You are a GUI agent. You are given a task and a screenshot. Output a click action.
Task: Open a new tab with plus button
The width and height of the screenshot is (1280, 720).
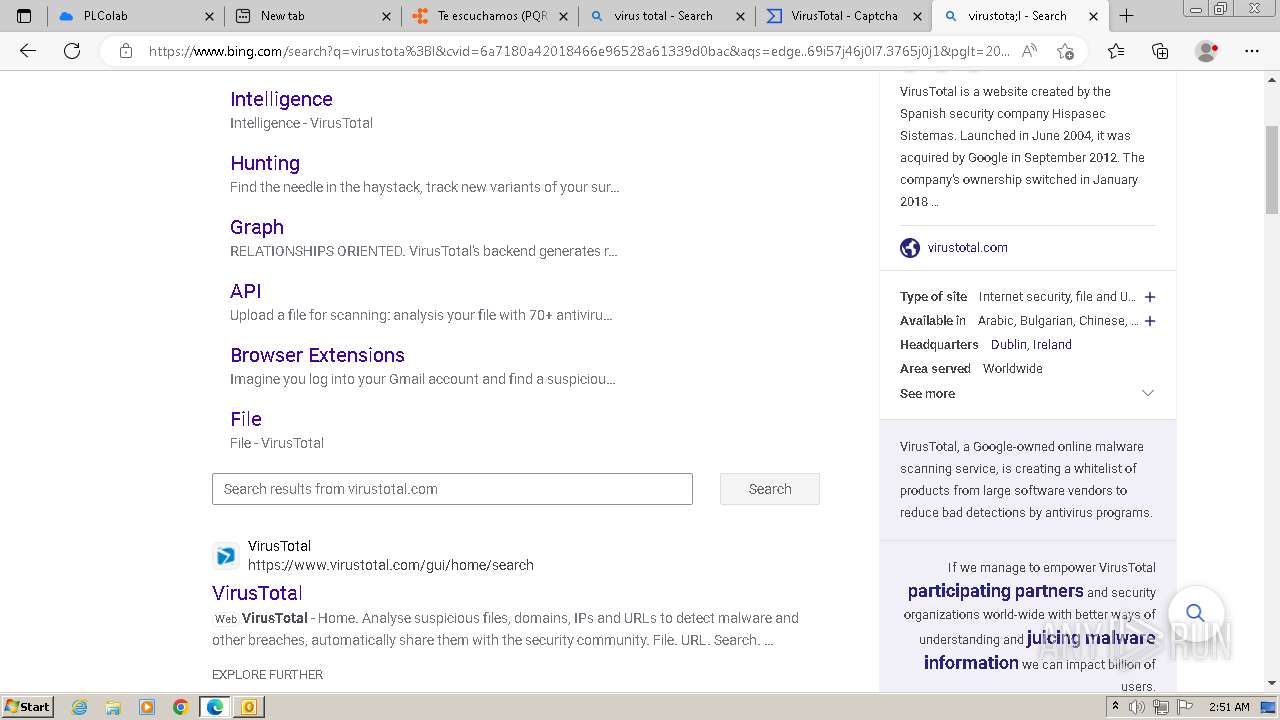coord(1126,16)
